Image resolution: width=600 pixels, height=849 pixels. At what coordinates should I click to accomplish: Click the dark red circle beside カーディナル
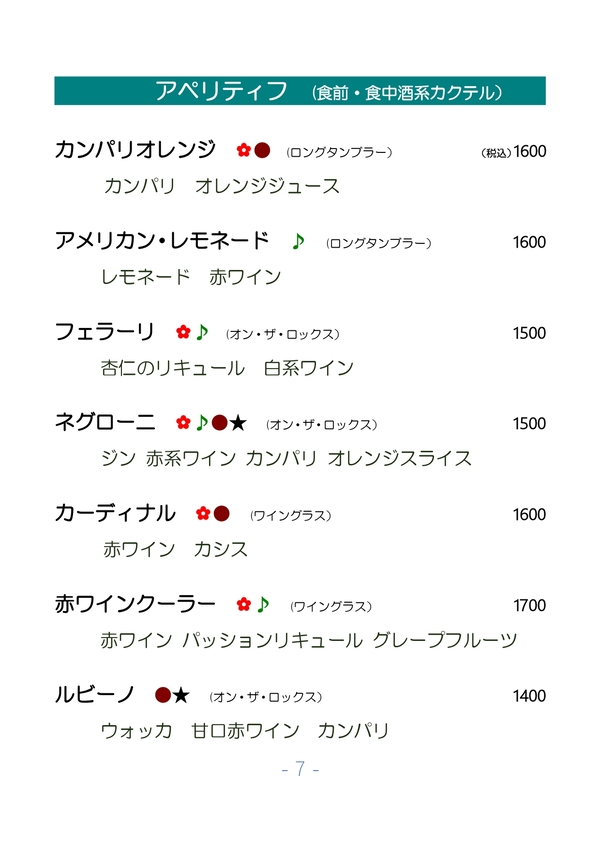[x=222, y=514]
